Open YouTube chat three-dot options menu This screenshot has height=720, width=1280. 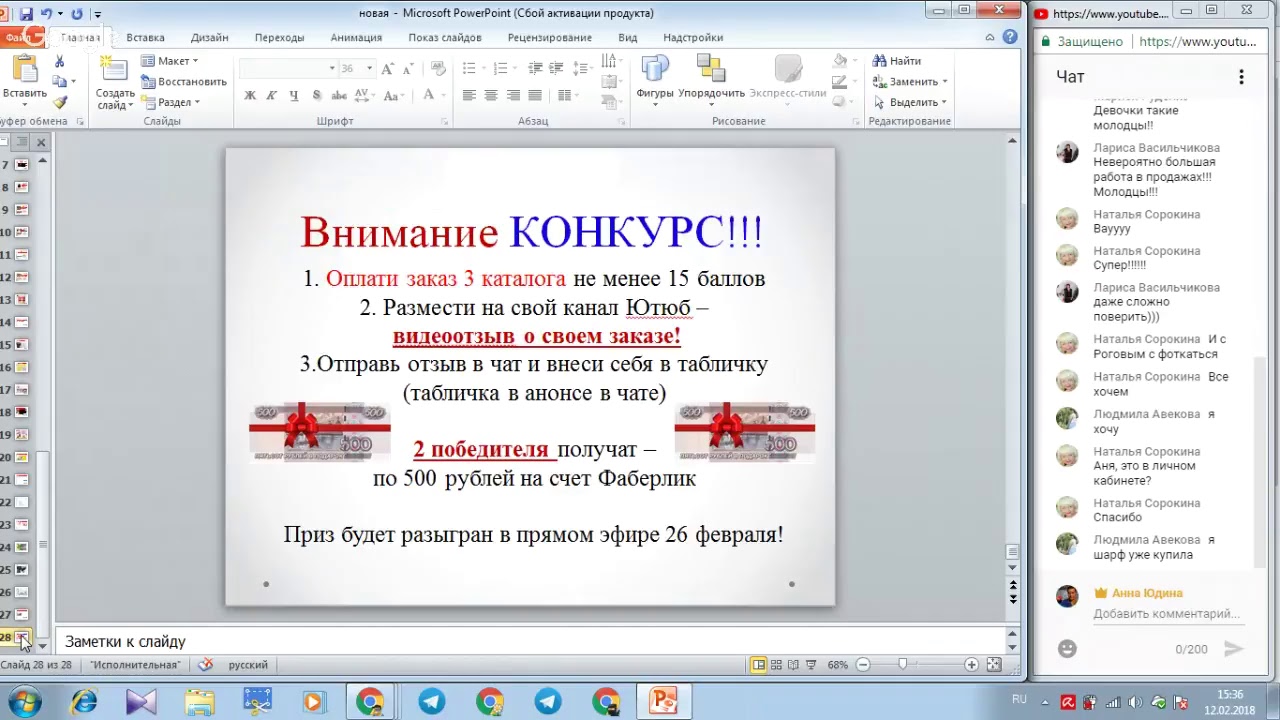tap(1241, 77)
